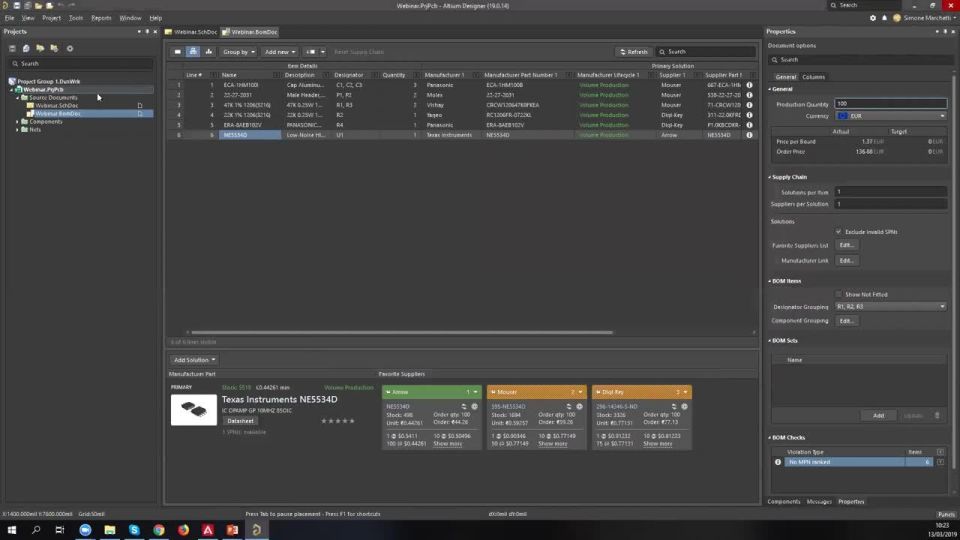Click info icon on ECA-1HM100I row
This screenshot has height=540, width=960.
(749, 85)
